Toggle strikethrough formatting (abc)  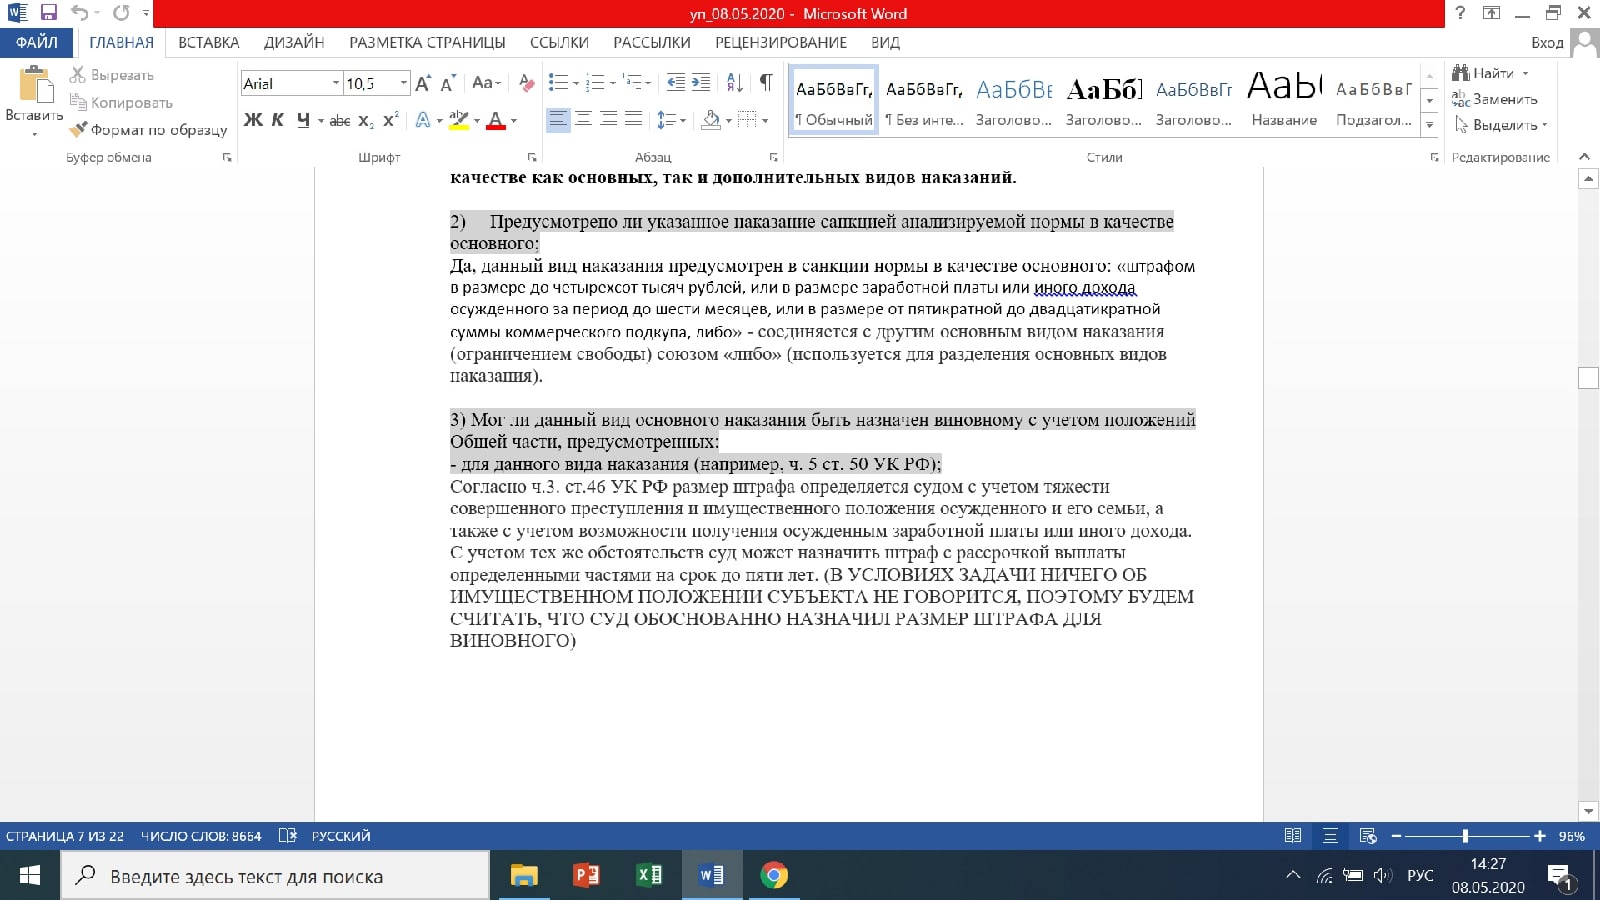(340, 120)
